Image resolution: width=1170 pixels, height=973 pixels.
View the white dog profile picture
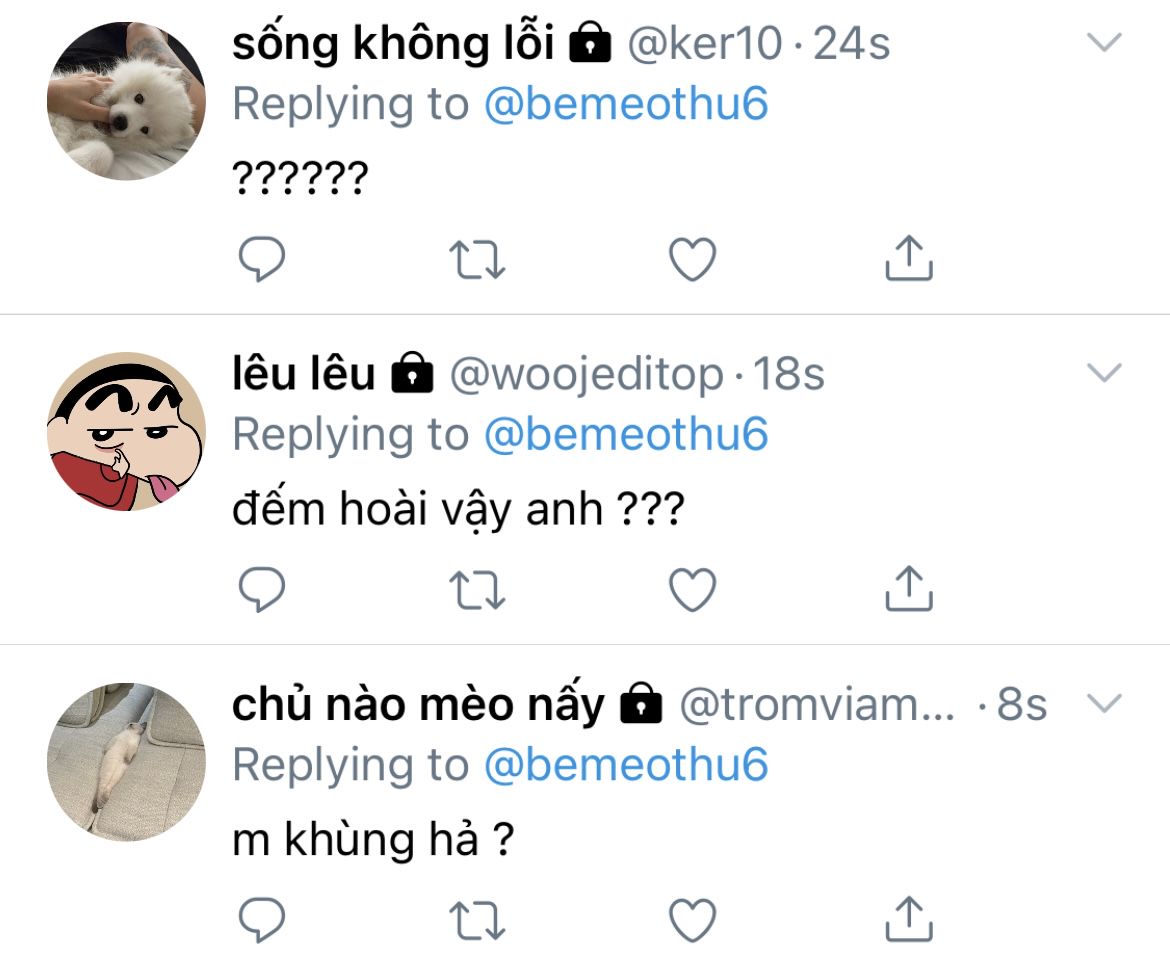pos(126,101)
